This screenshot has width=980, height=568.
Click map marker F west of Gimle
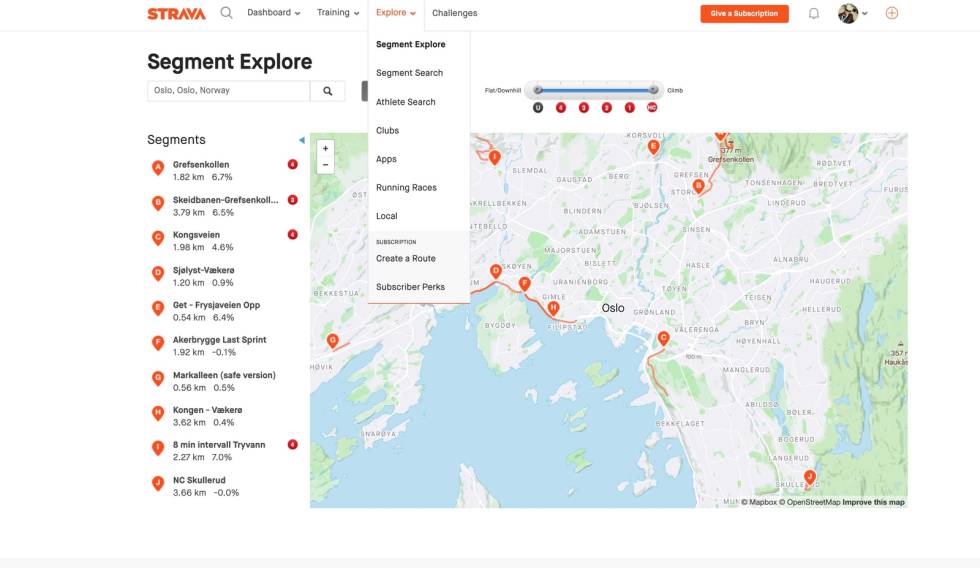pos(524,284)
